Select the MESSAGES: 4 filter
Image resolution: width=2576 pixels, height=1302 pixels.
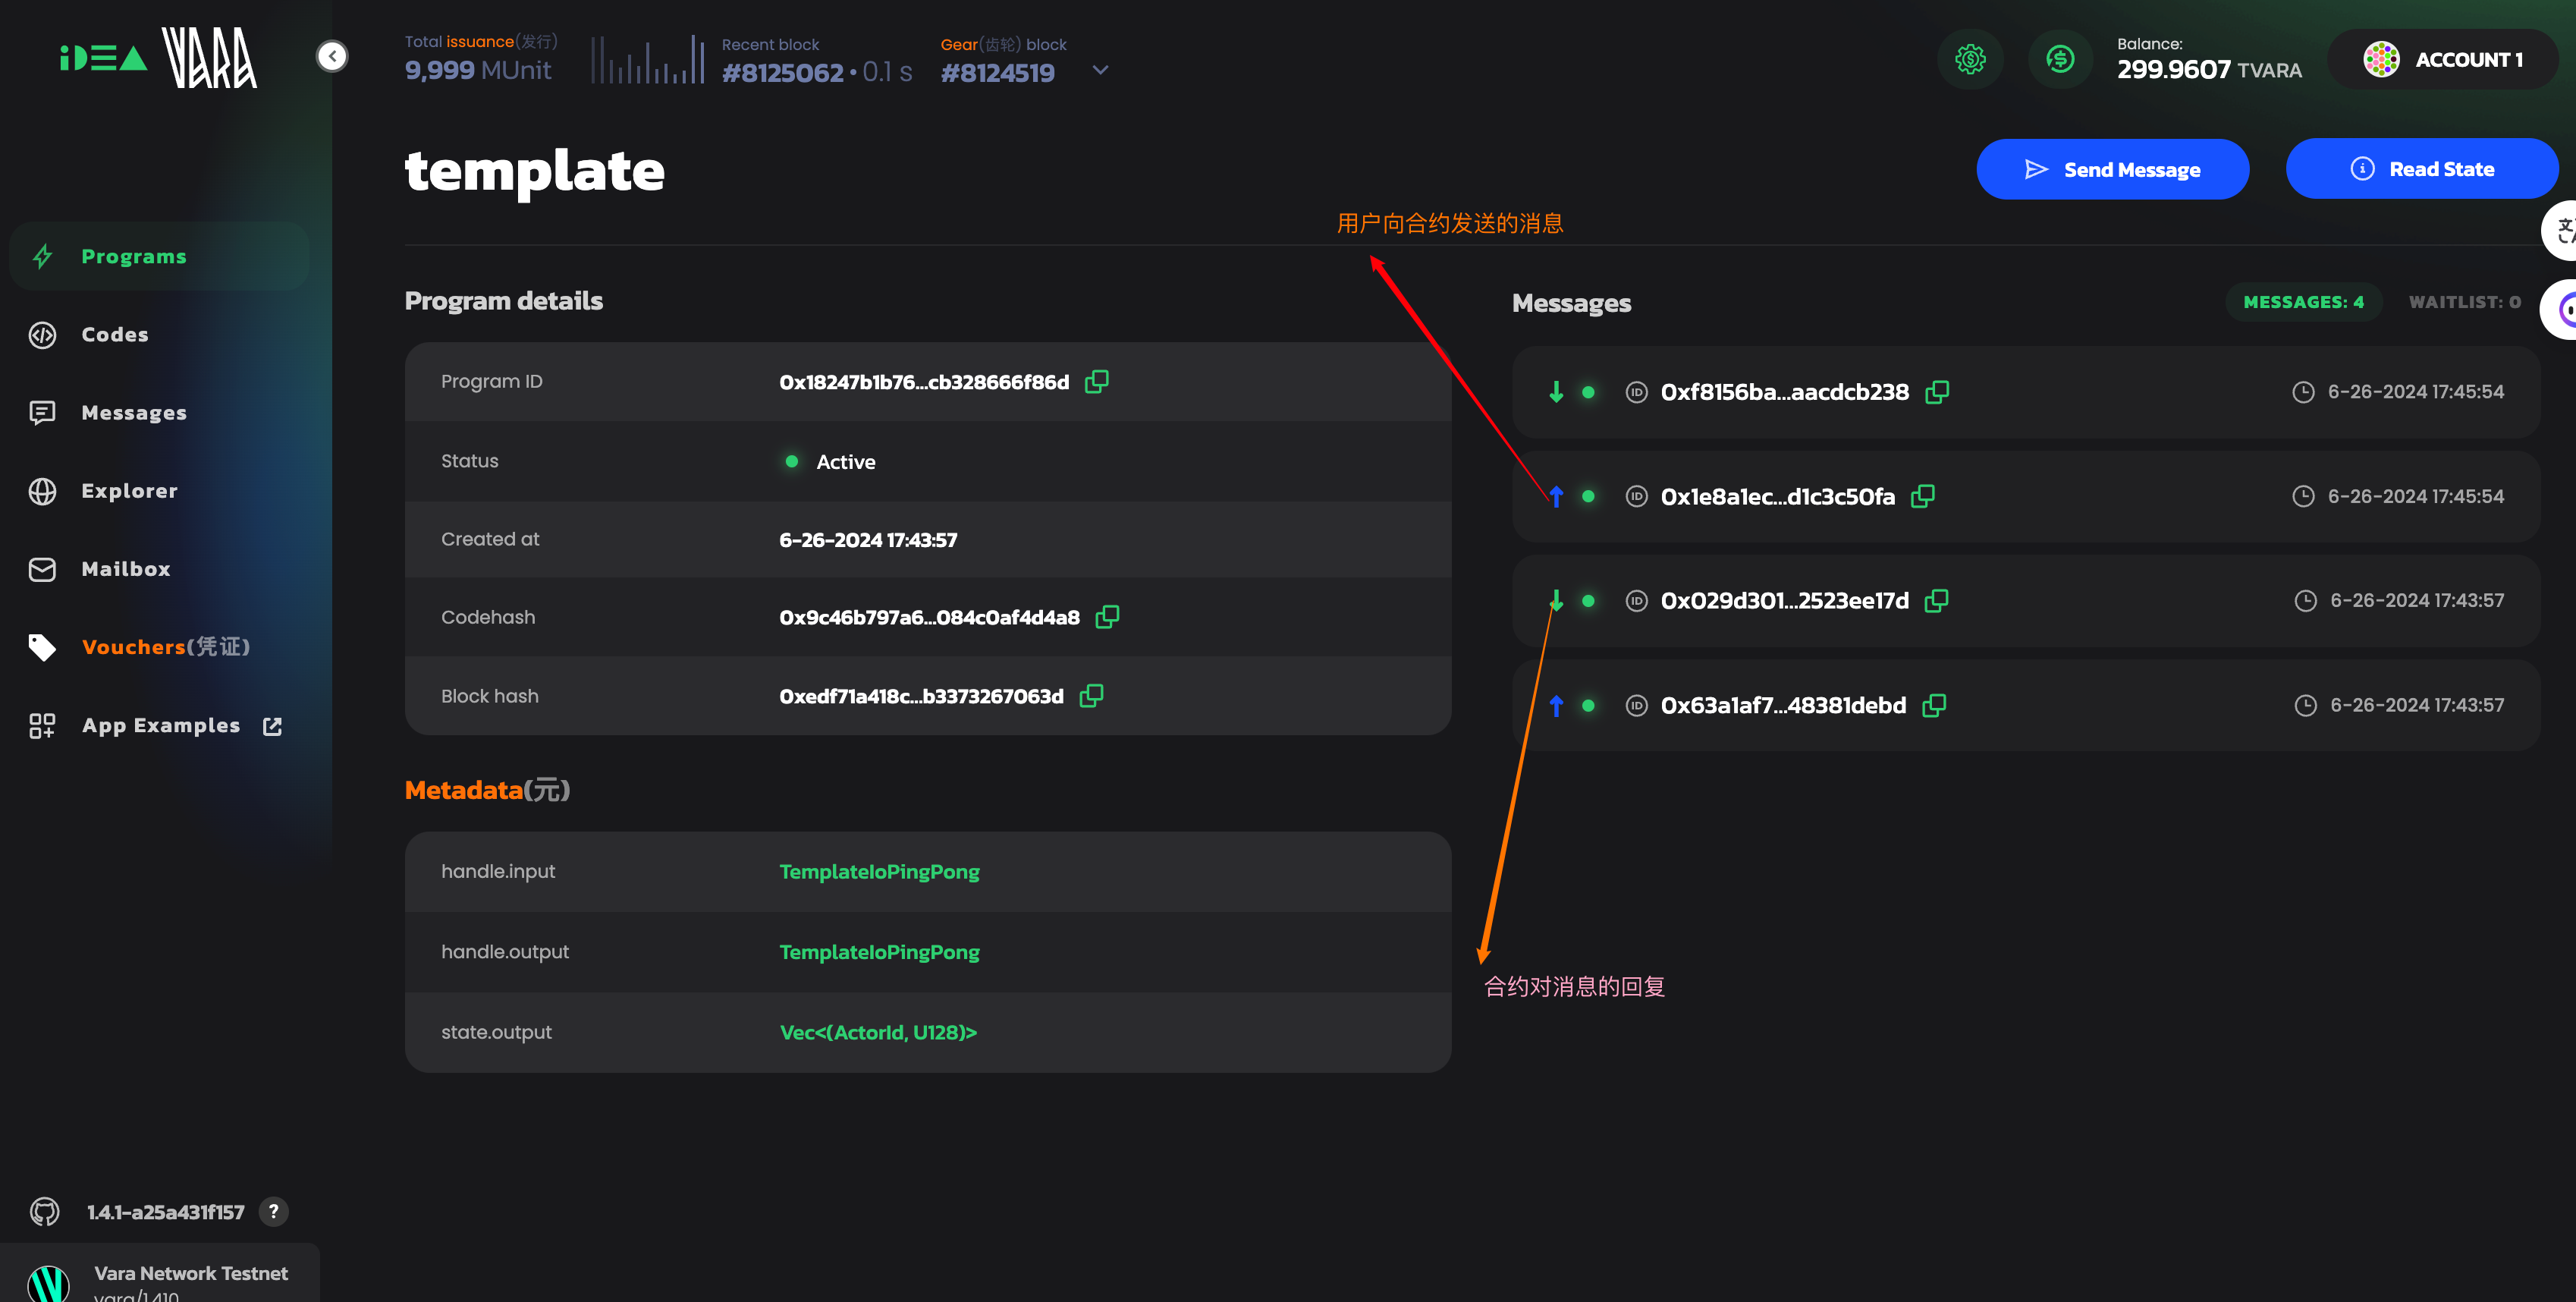click(x=2303, y=302)
